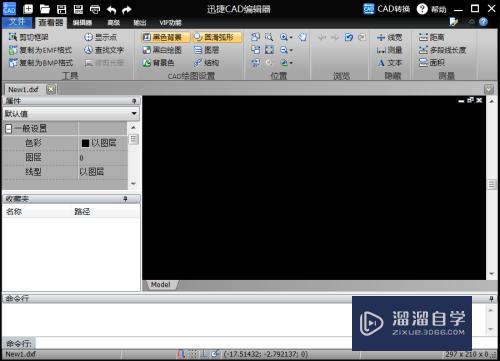Select the 面积 area measurement tool
This screenshot has height=361, width=500.
coord(432,63)
